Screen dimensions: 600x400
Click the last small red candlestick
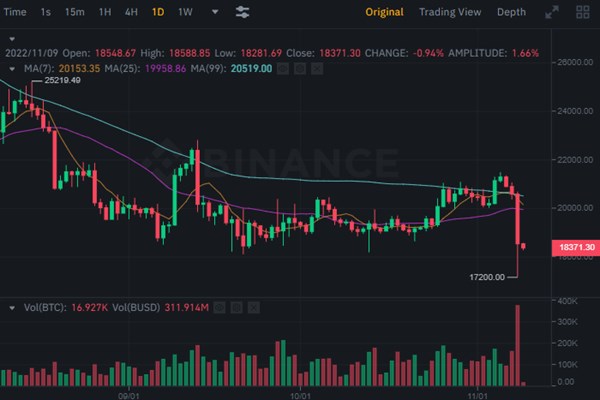(x=523, y=247)
